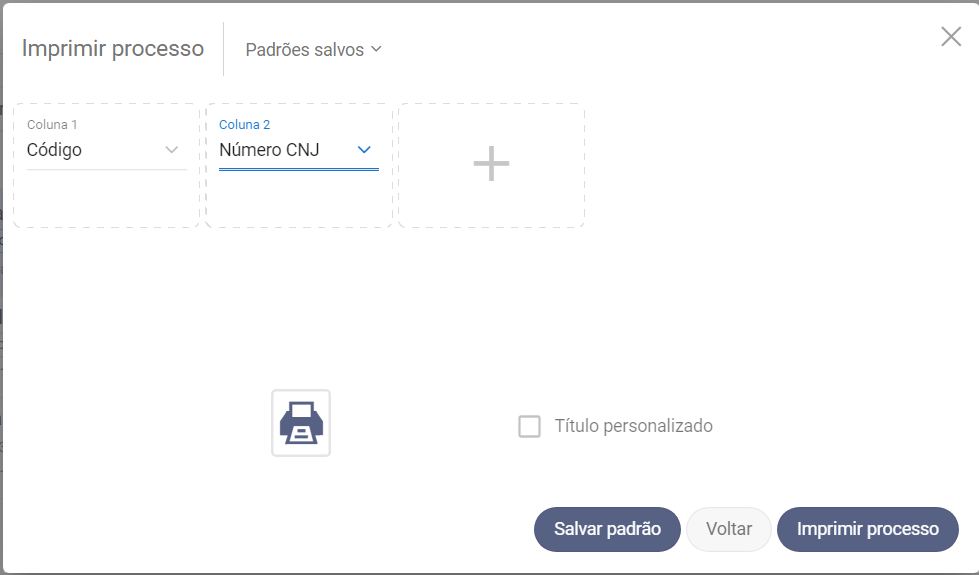Click the Imprimir processo dialog title
This screenshot has width=979, height=575.
pyautogui.click(x=113, y=48)
